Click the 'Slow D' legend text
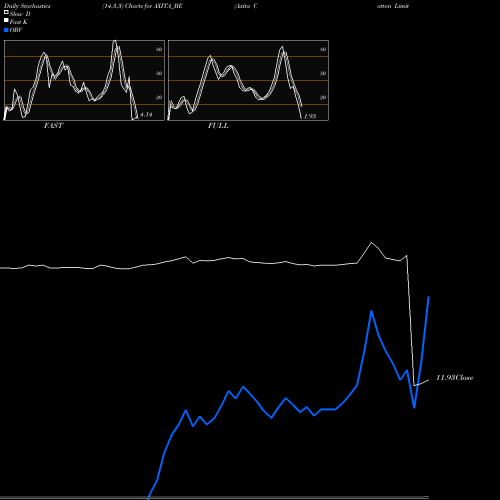The width and height of the screenshot is (500, 500). pos(20,14)
